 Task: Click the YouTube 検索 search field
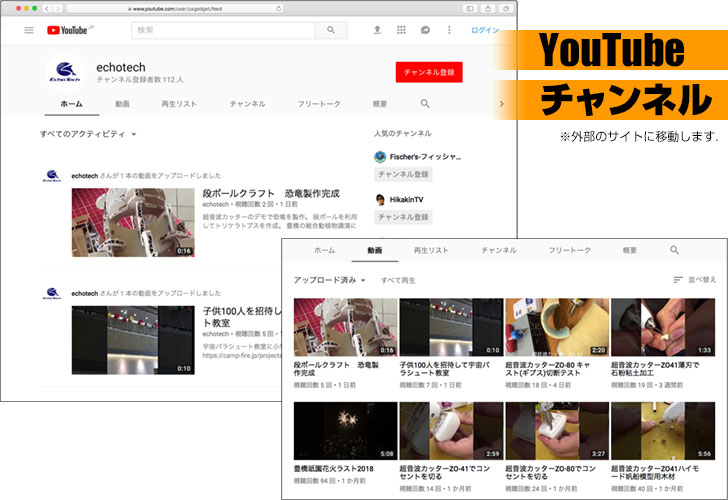pyautogui.click(x=223, y=30)
